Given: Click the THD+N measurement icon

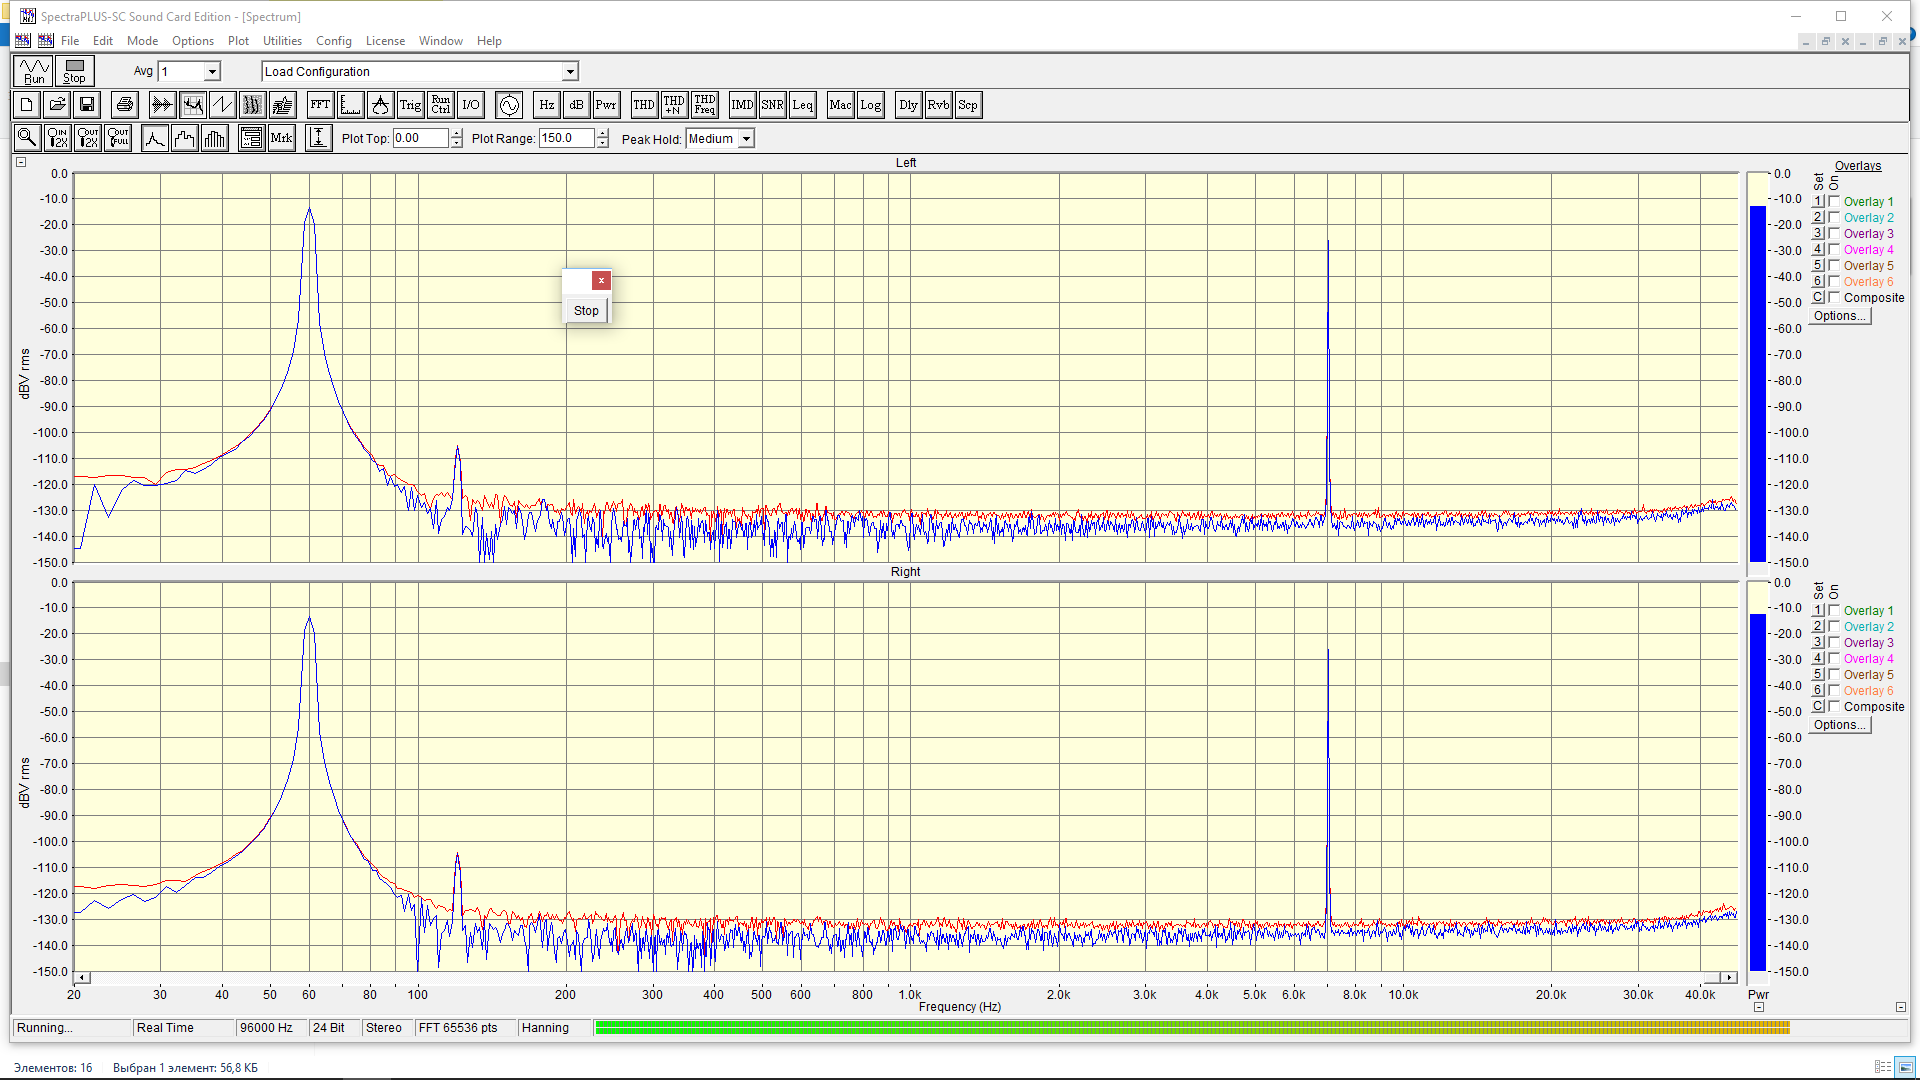Looking at the screenshot, I should [x=674, y=105].
